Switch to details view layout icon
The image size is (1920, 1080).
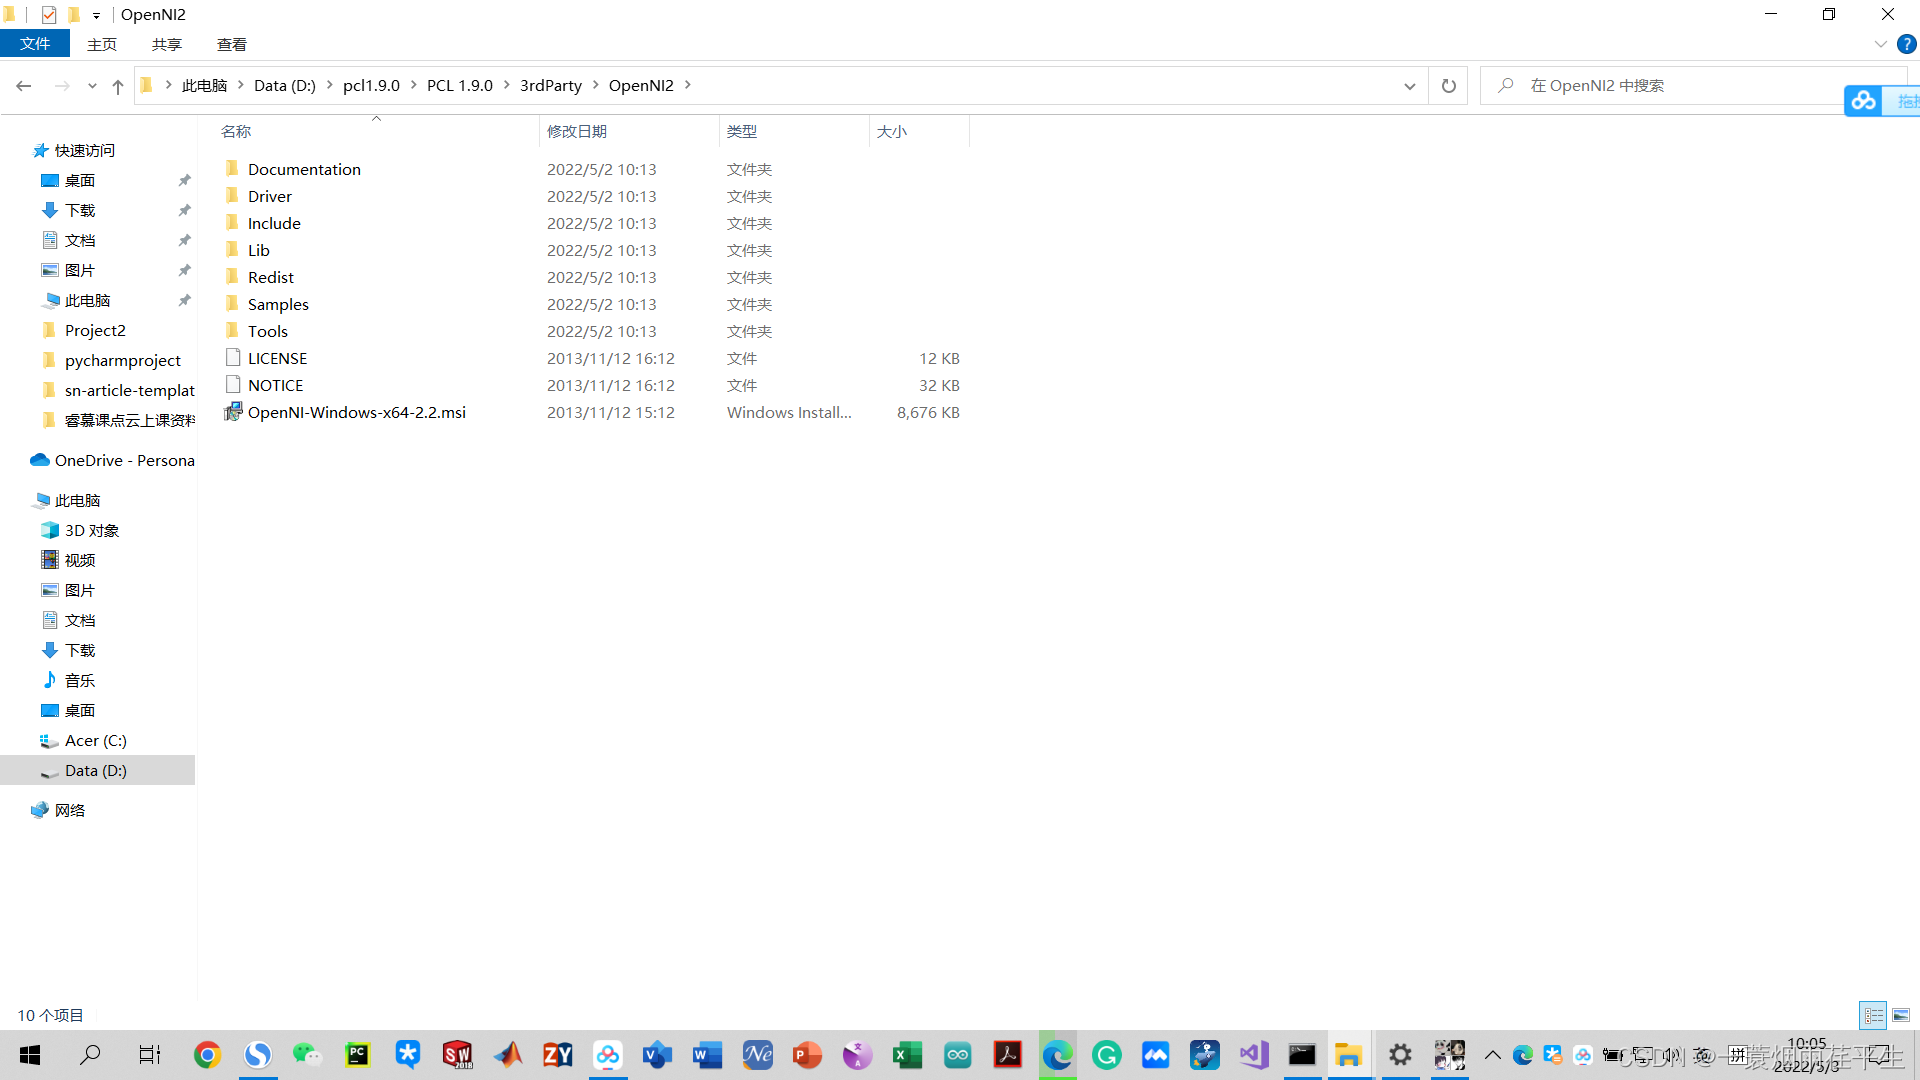point(1873,1015)
